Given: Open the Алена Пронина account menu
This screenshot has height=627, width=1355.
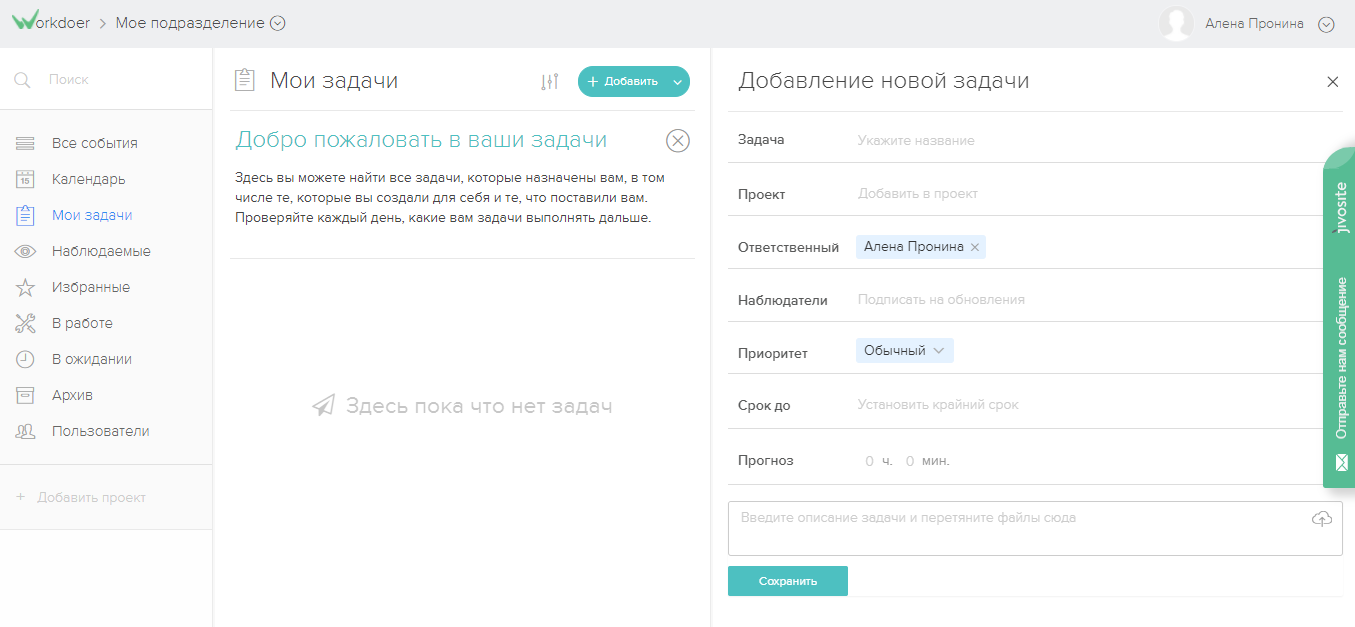Looking at the screenshot, I should [1326, 23].
